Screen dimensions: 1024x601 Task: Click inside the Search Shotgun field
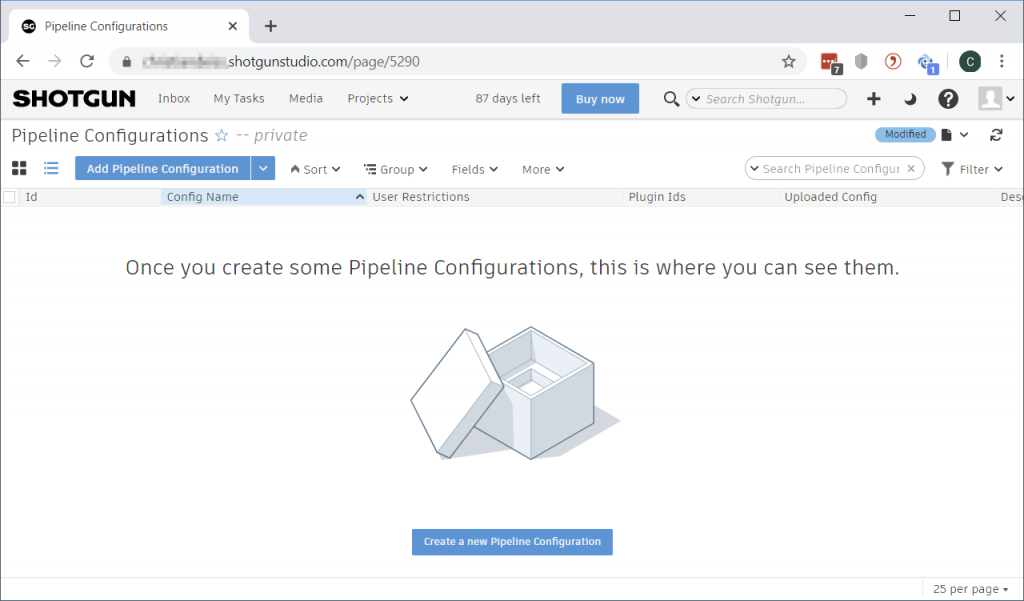(x=766, y=98)
